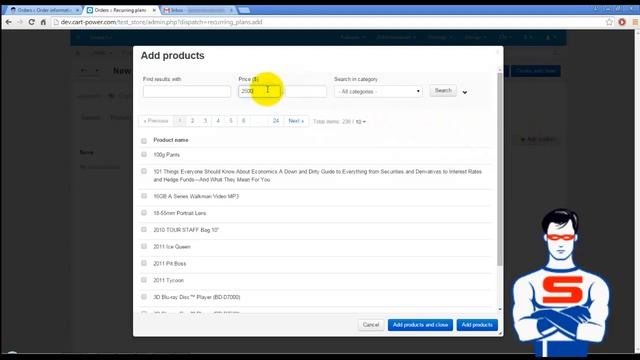The height and width of the screenshot is (360, 640).
Task: Check the 2011 Ice Queen product
Action: 144,246
